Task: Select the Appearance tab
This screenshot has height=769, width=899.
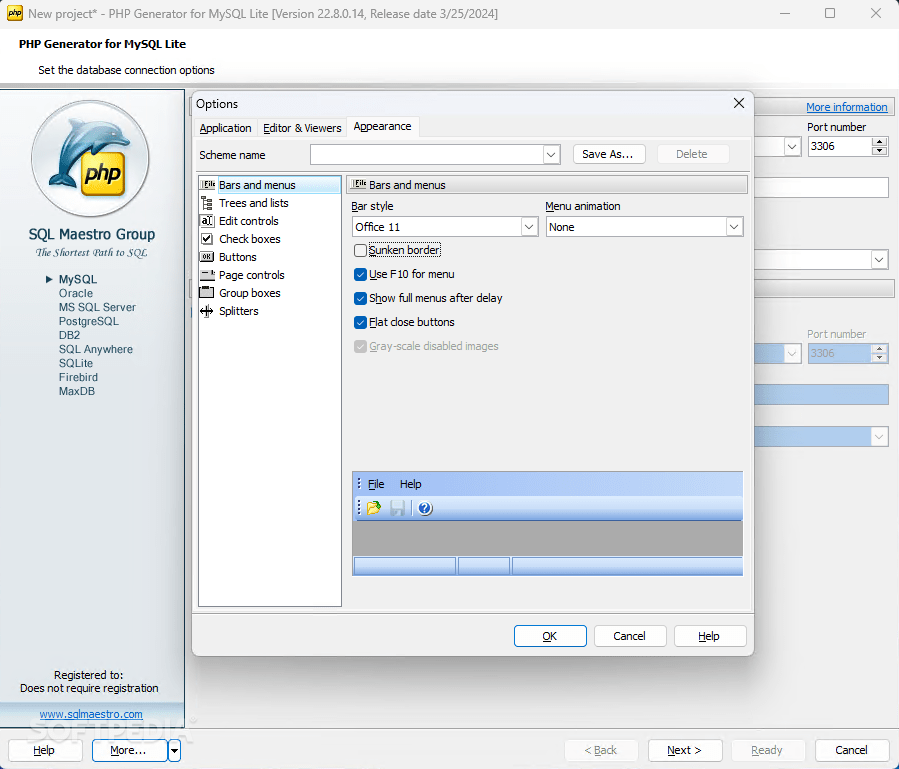Action: click(382, 126)
